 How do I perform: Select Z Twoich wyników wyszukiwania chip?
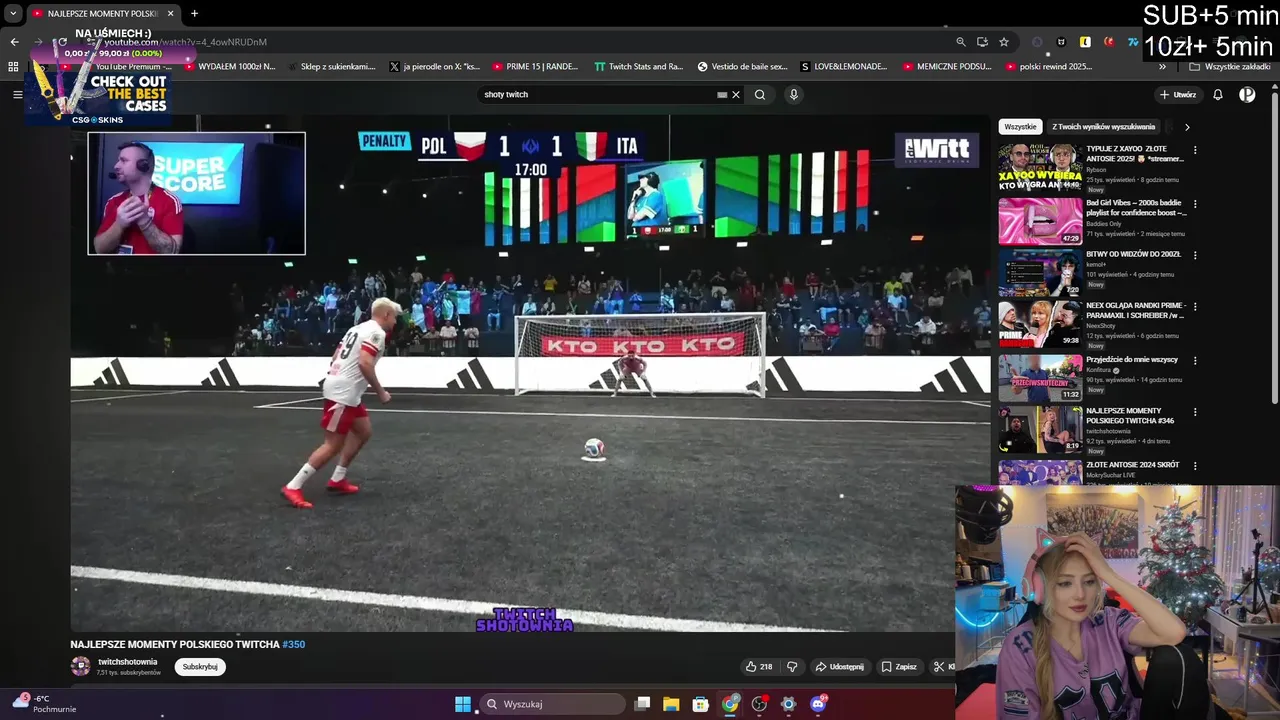coord(1103,127)
